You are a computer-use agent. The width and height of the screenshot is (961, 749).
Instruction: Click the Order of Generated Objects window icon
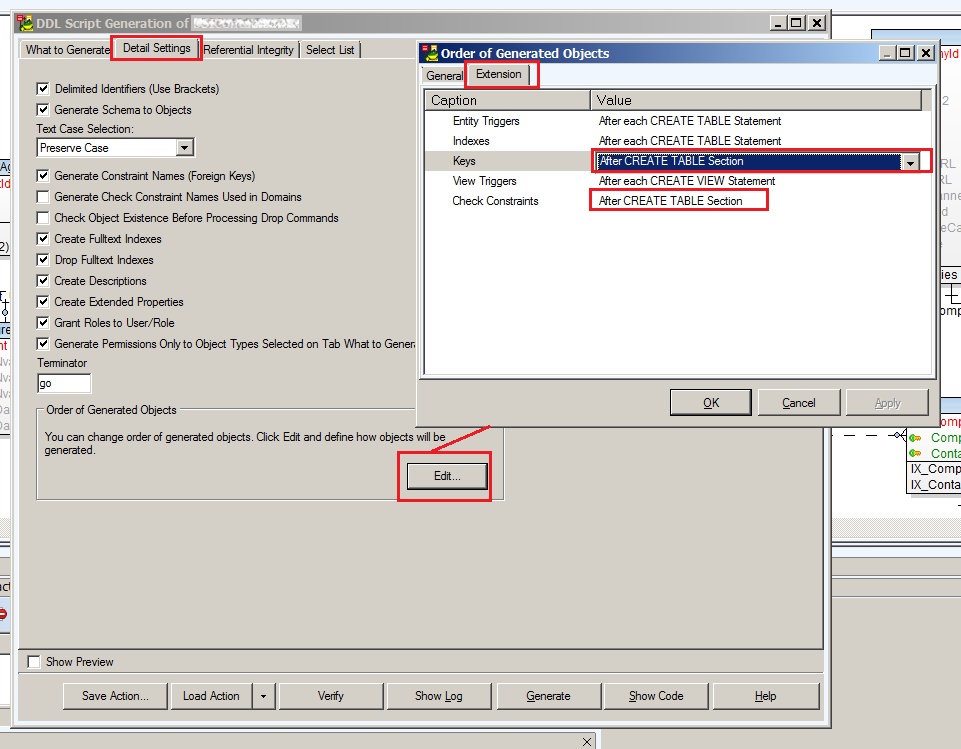429,53
